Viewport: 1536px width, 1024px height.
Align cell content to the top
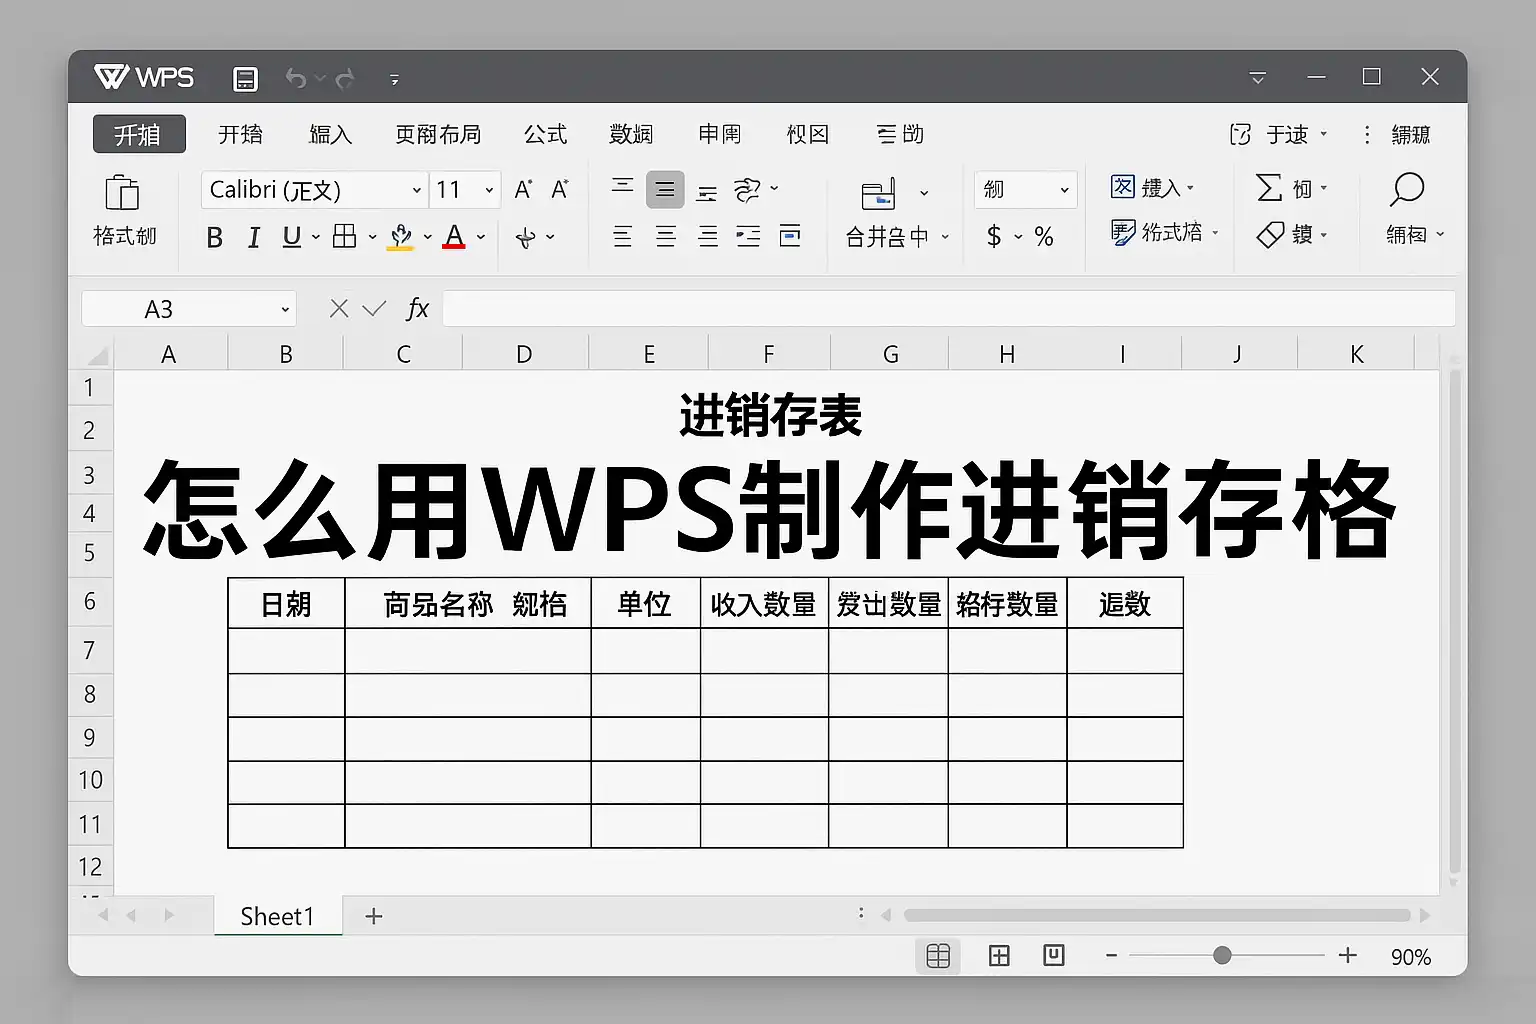pyautogui.click(x=622, y=187)
